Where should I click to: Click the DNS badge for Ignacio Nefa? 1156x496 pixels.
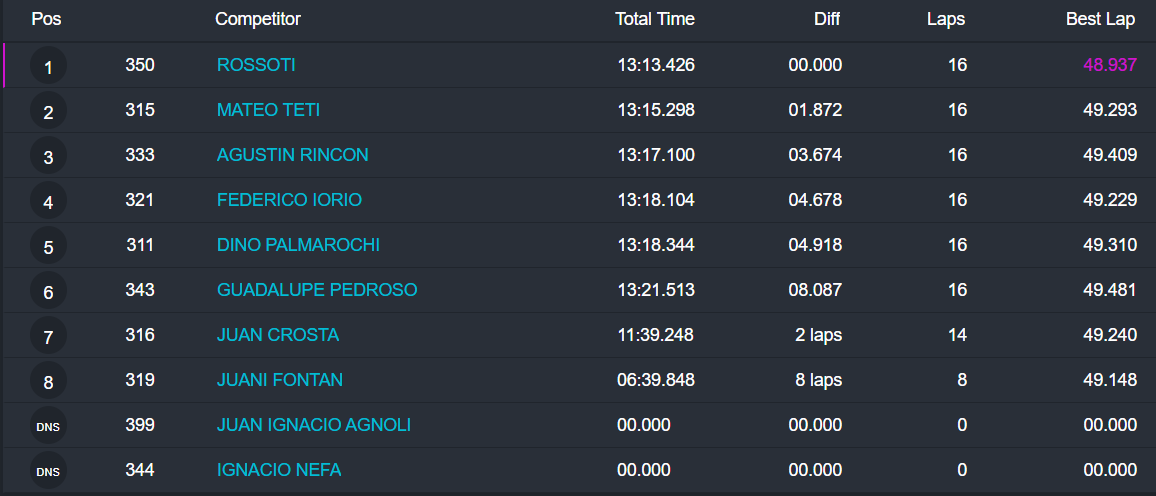pos(48,471)
